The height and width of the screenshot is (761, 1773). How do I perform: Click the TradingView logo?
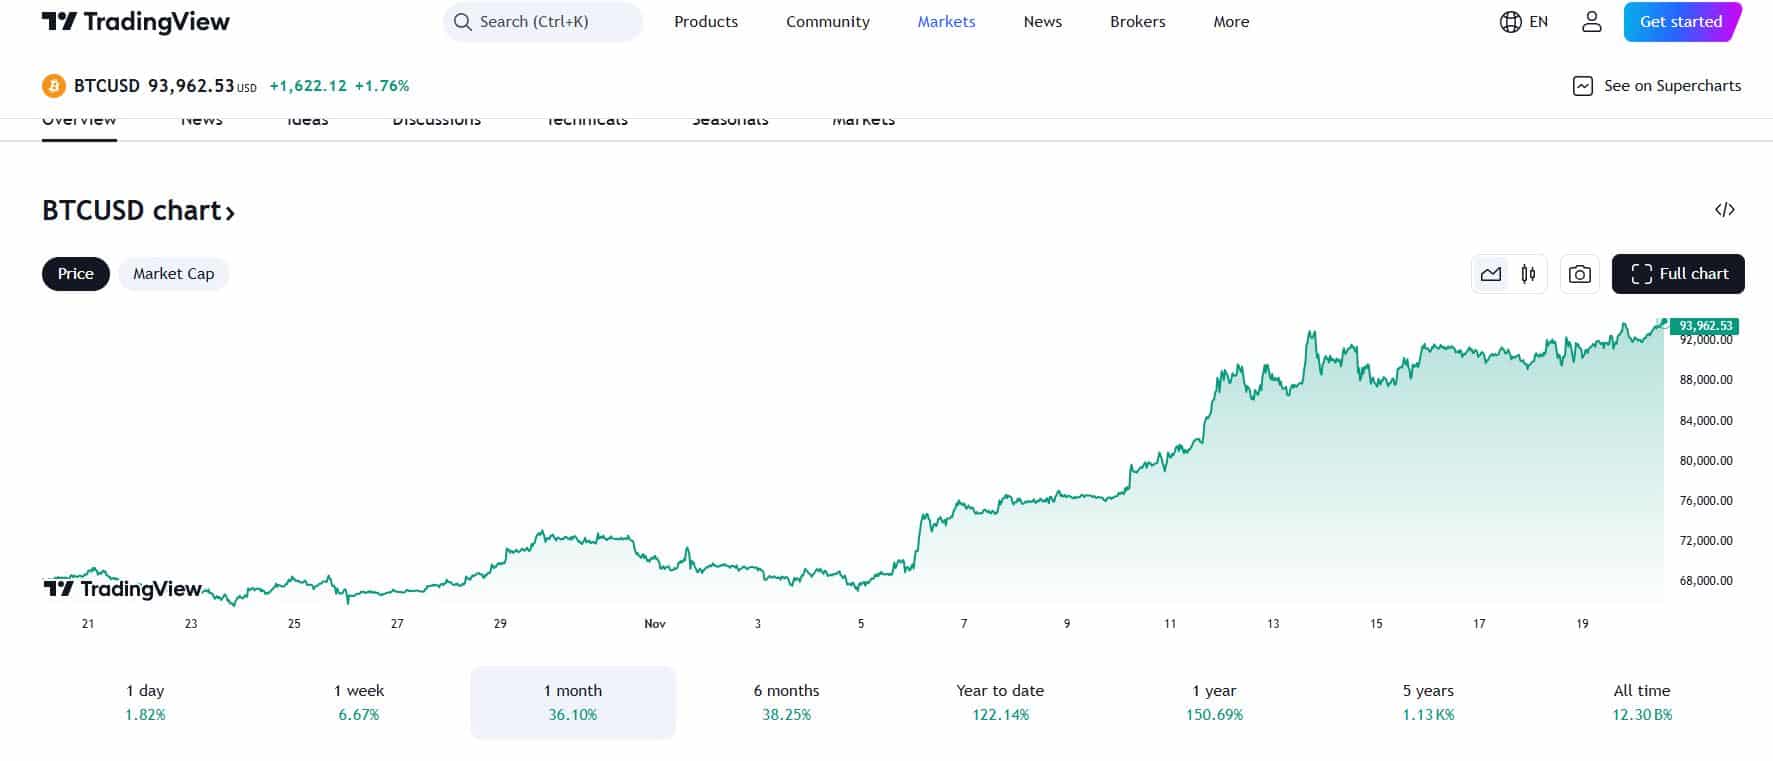(x=136, y=22)
